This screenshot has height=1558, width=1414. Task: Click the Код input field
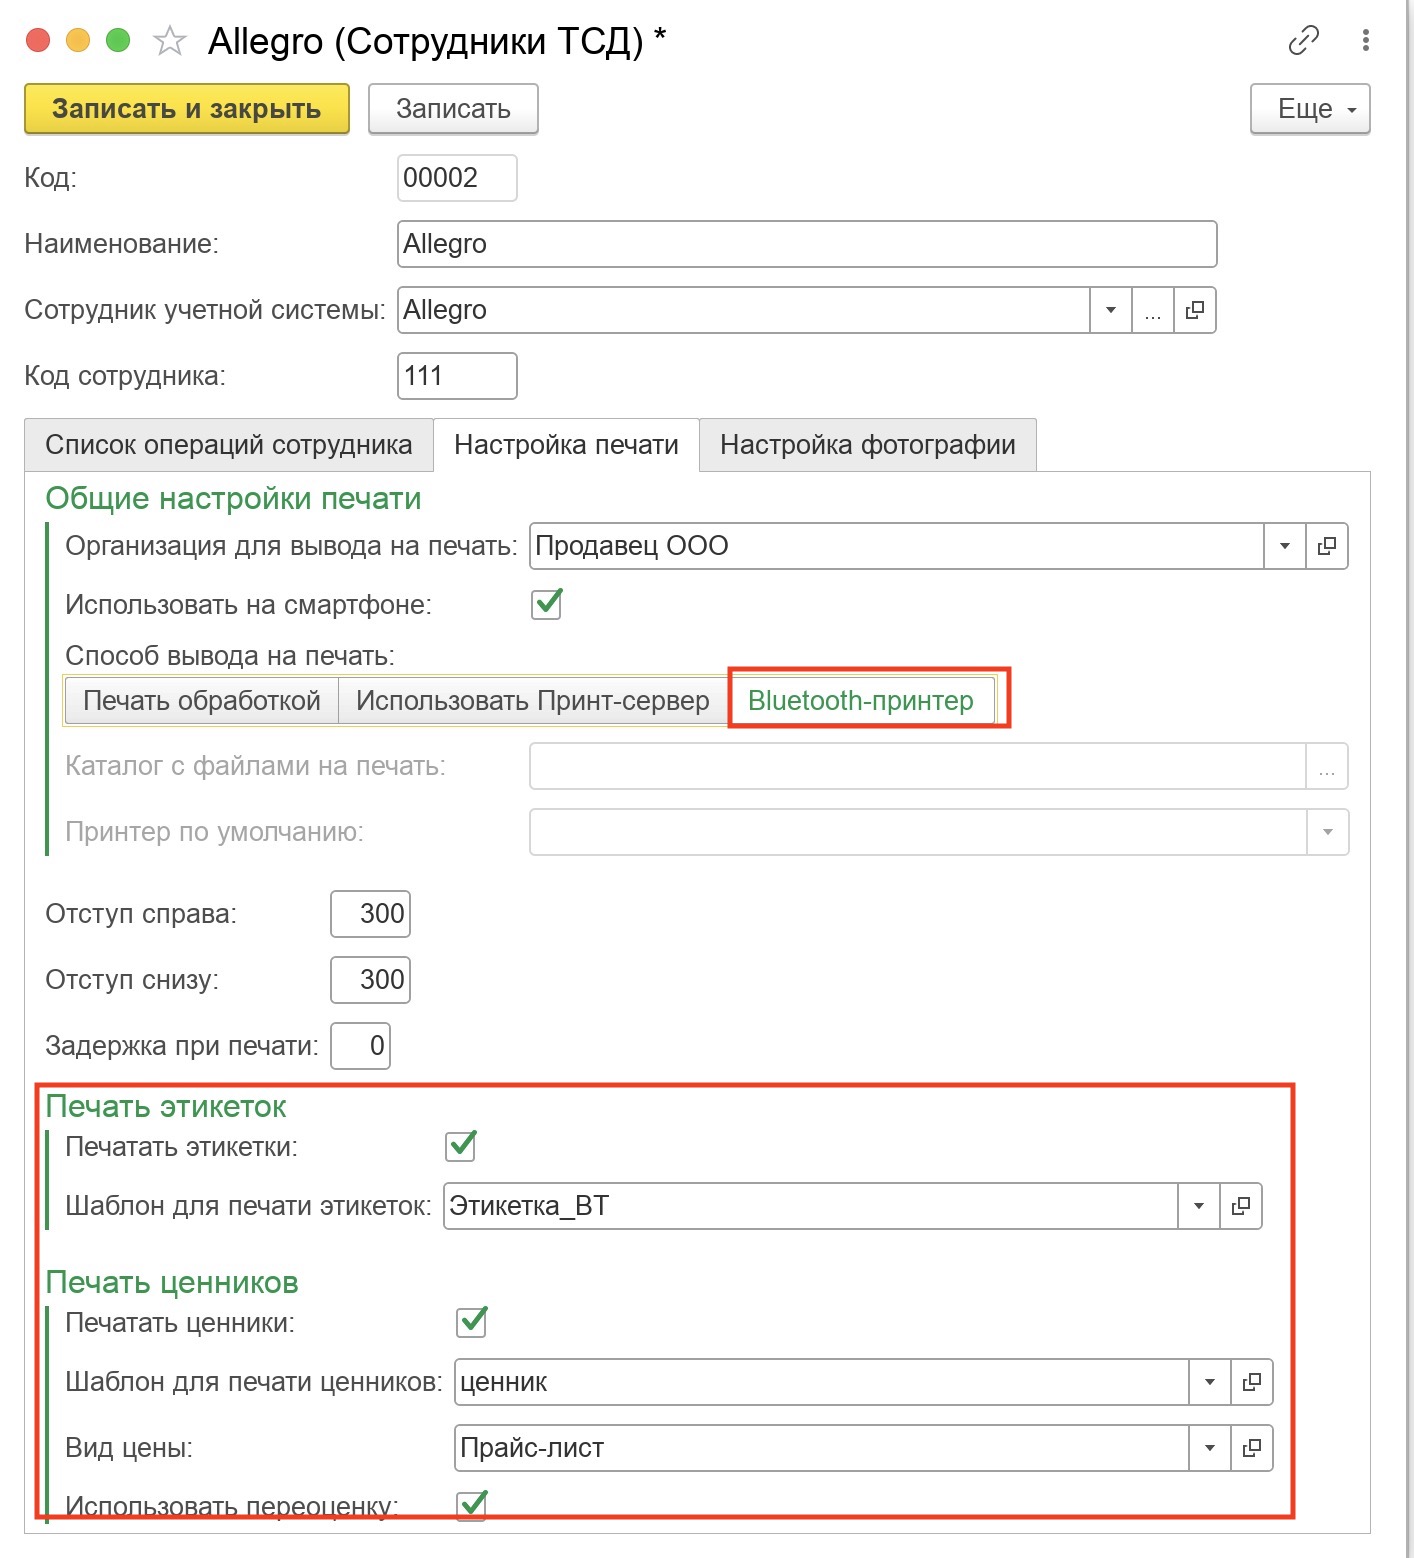pos(457,178)
